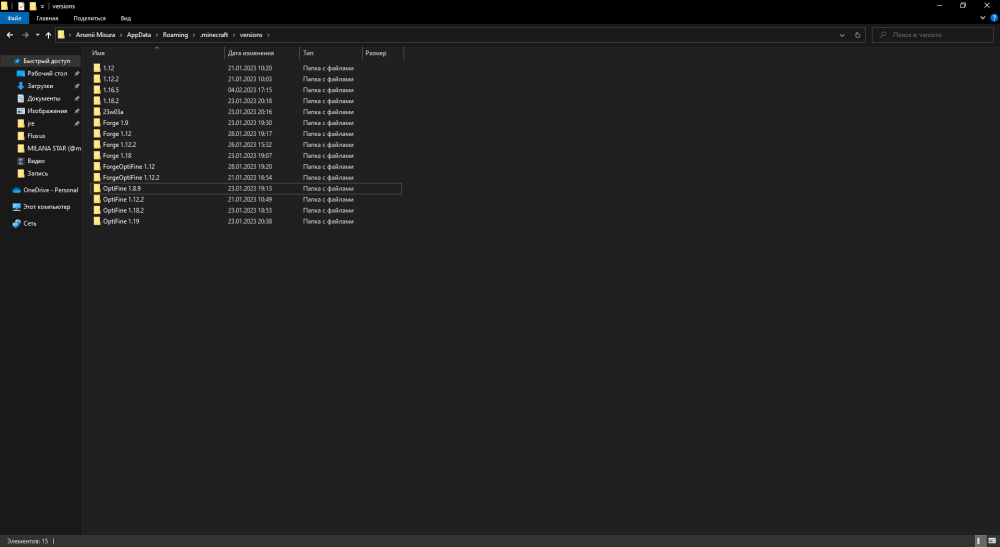
Task: Sort by the Дата изменения column
Action: (x=262, y=53)
